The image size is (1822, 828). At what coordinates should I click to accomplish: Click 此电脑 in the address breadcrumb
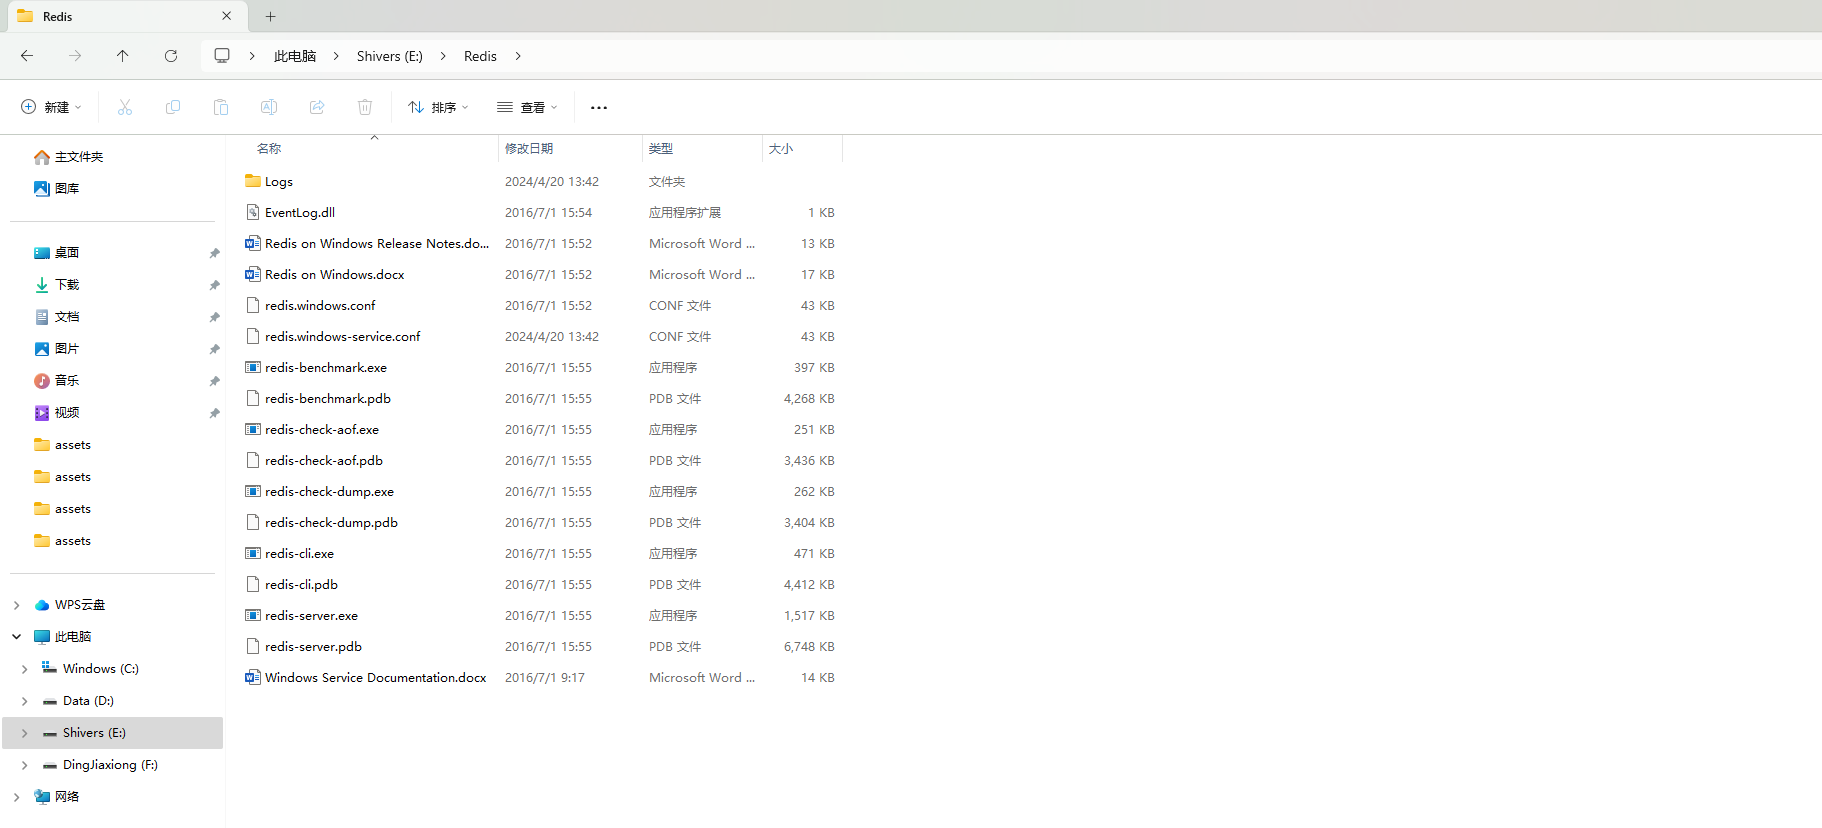[295, 56]
